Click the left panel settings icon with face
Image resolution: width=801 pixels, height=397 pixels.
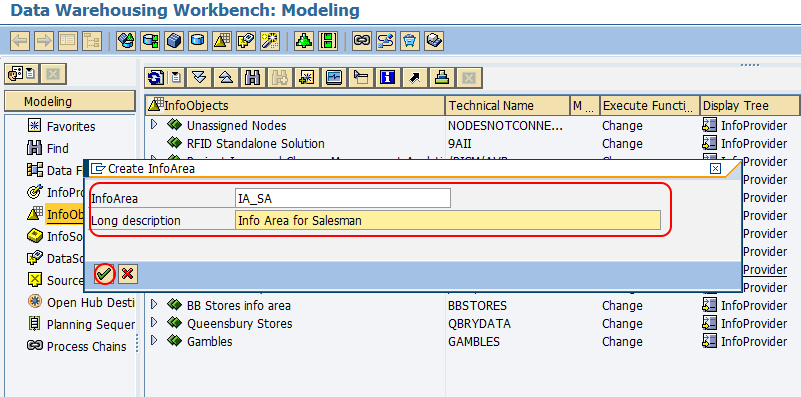coord(15,74)
